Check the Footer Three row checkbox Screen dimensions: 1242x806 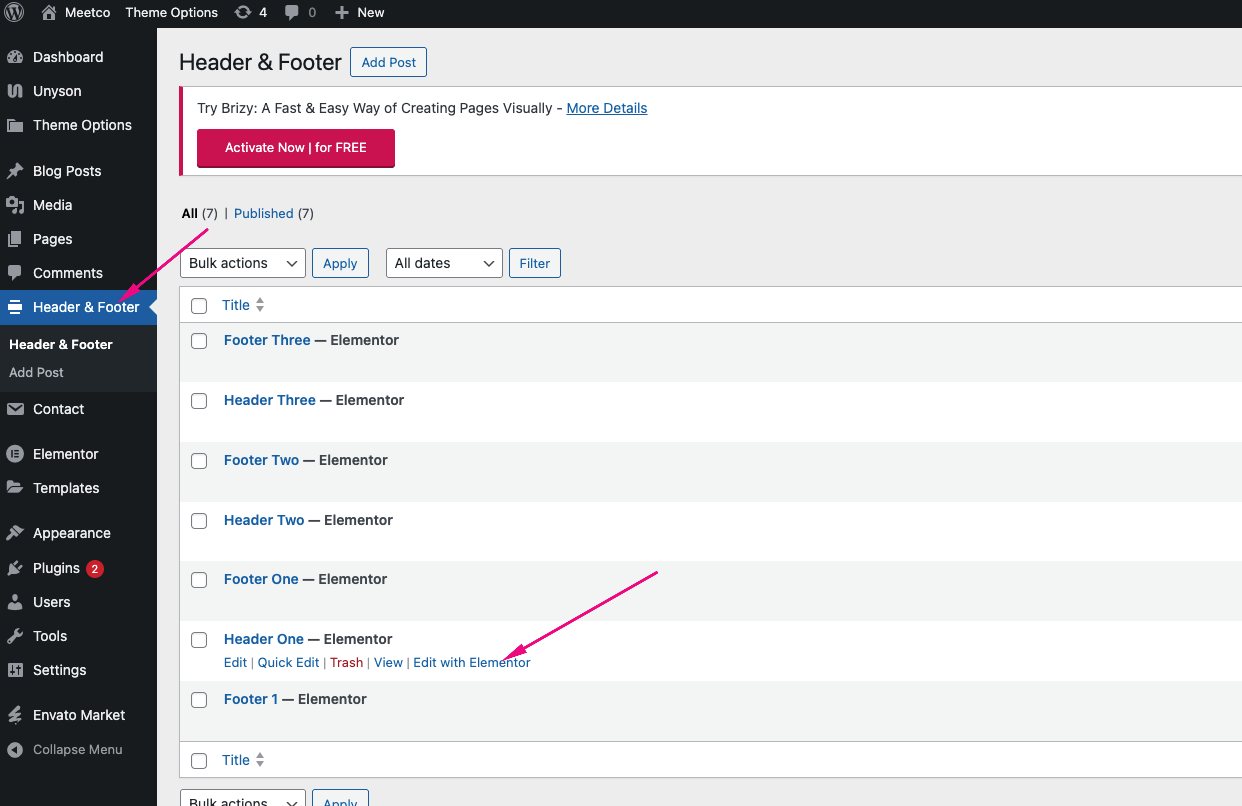(199, 341)
